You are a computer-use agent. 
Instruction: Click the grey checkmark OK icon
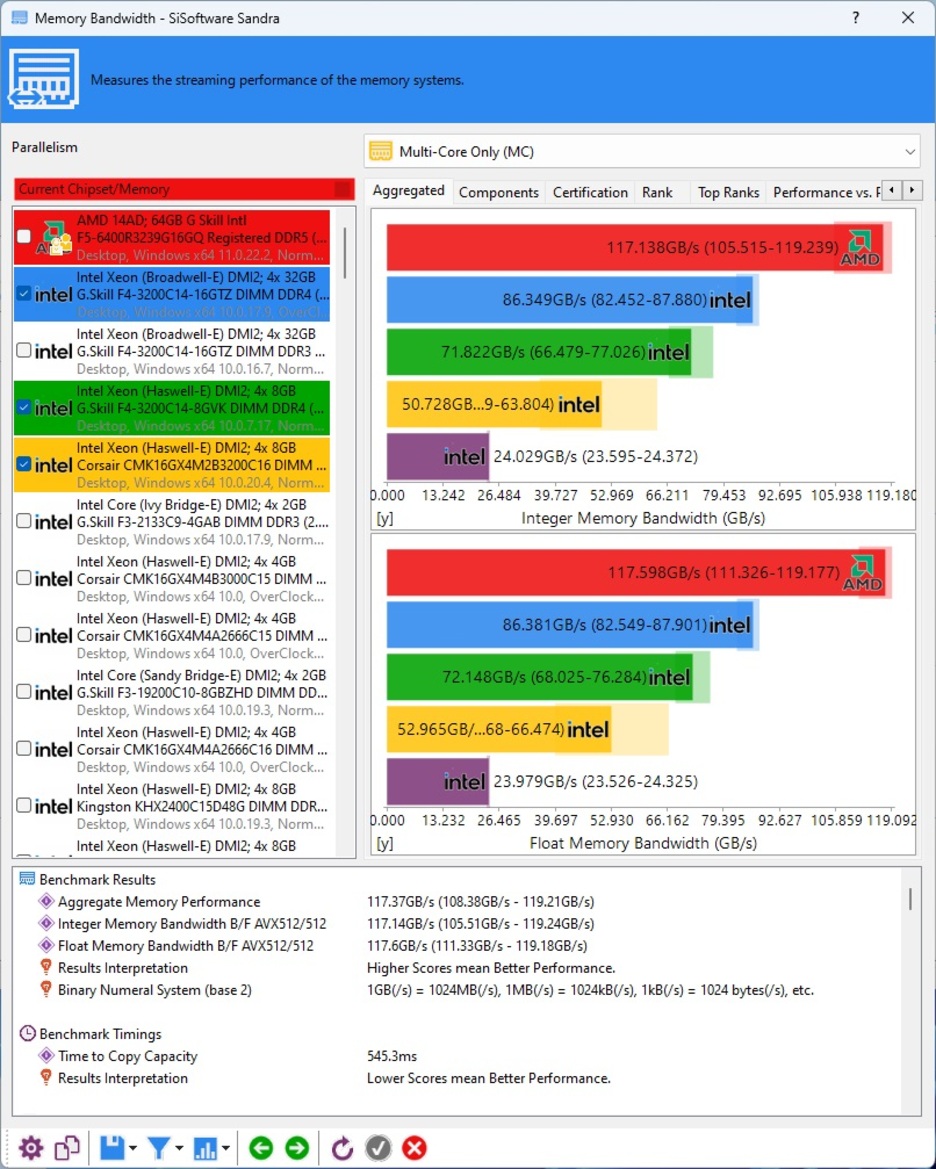pos(378,1147)
